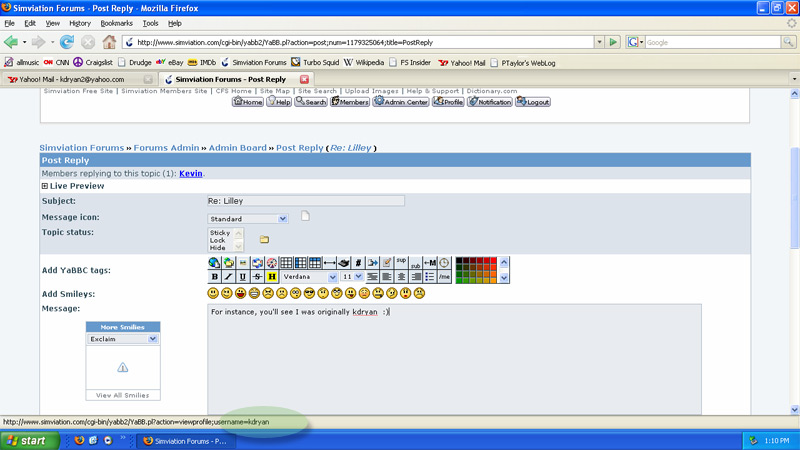The image size is (800, 450).
Task: Open the Verdana font face dropdown
Action: click(333, 277)
